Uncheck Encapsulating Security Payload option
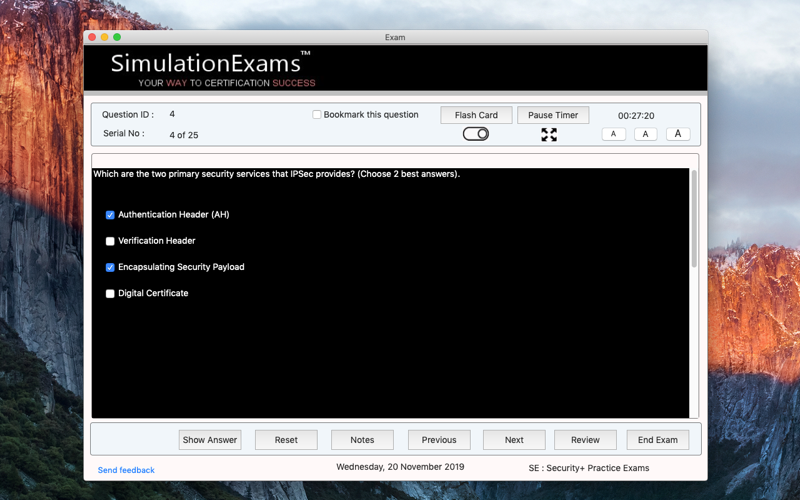The width and height of the screenshot is (800, 500). 110,267
